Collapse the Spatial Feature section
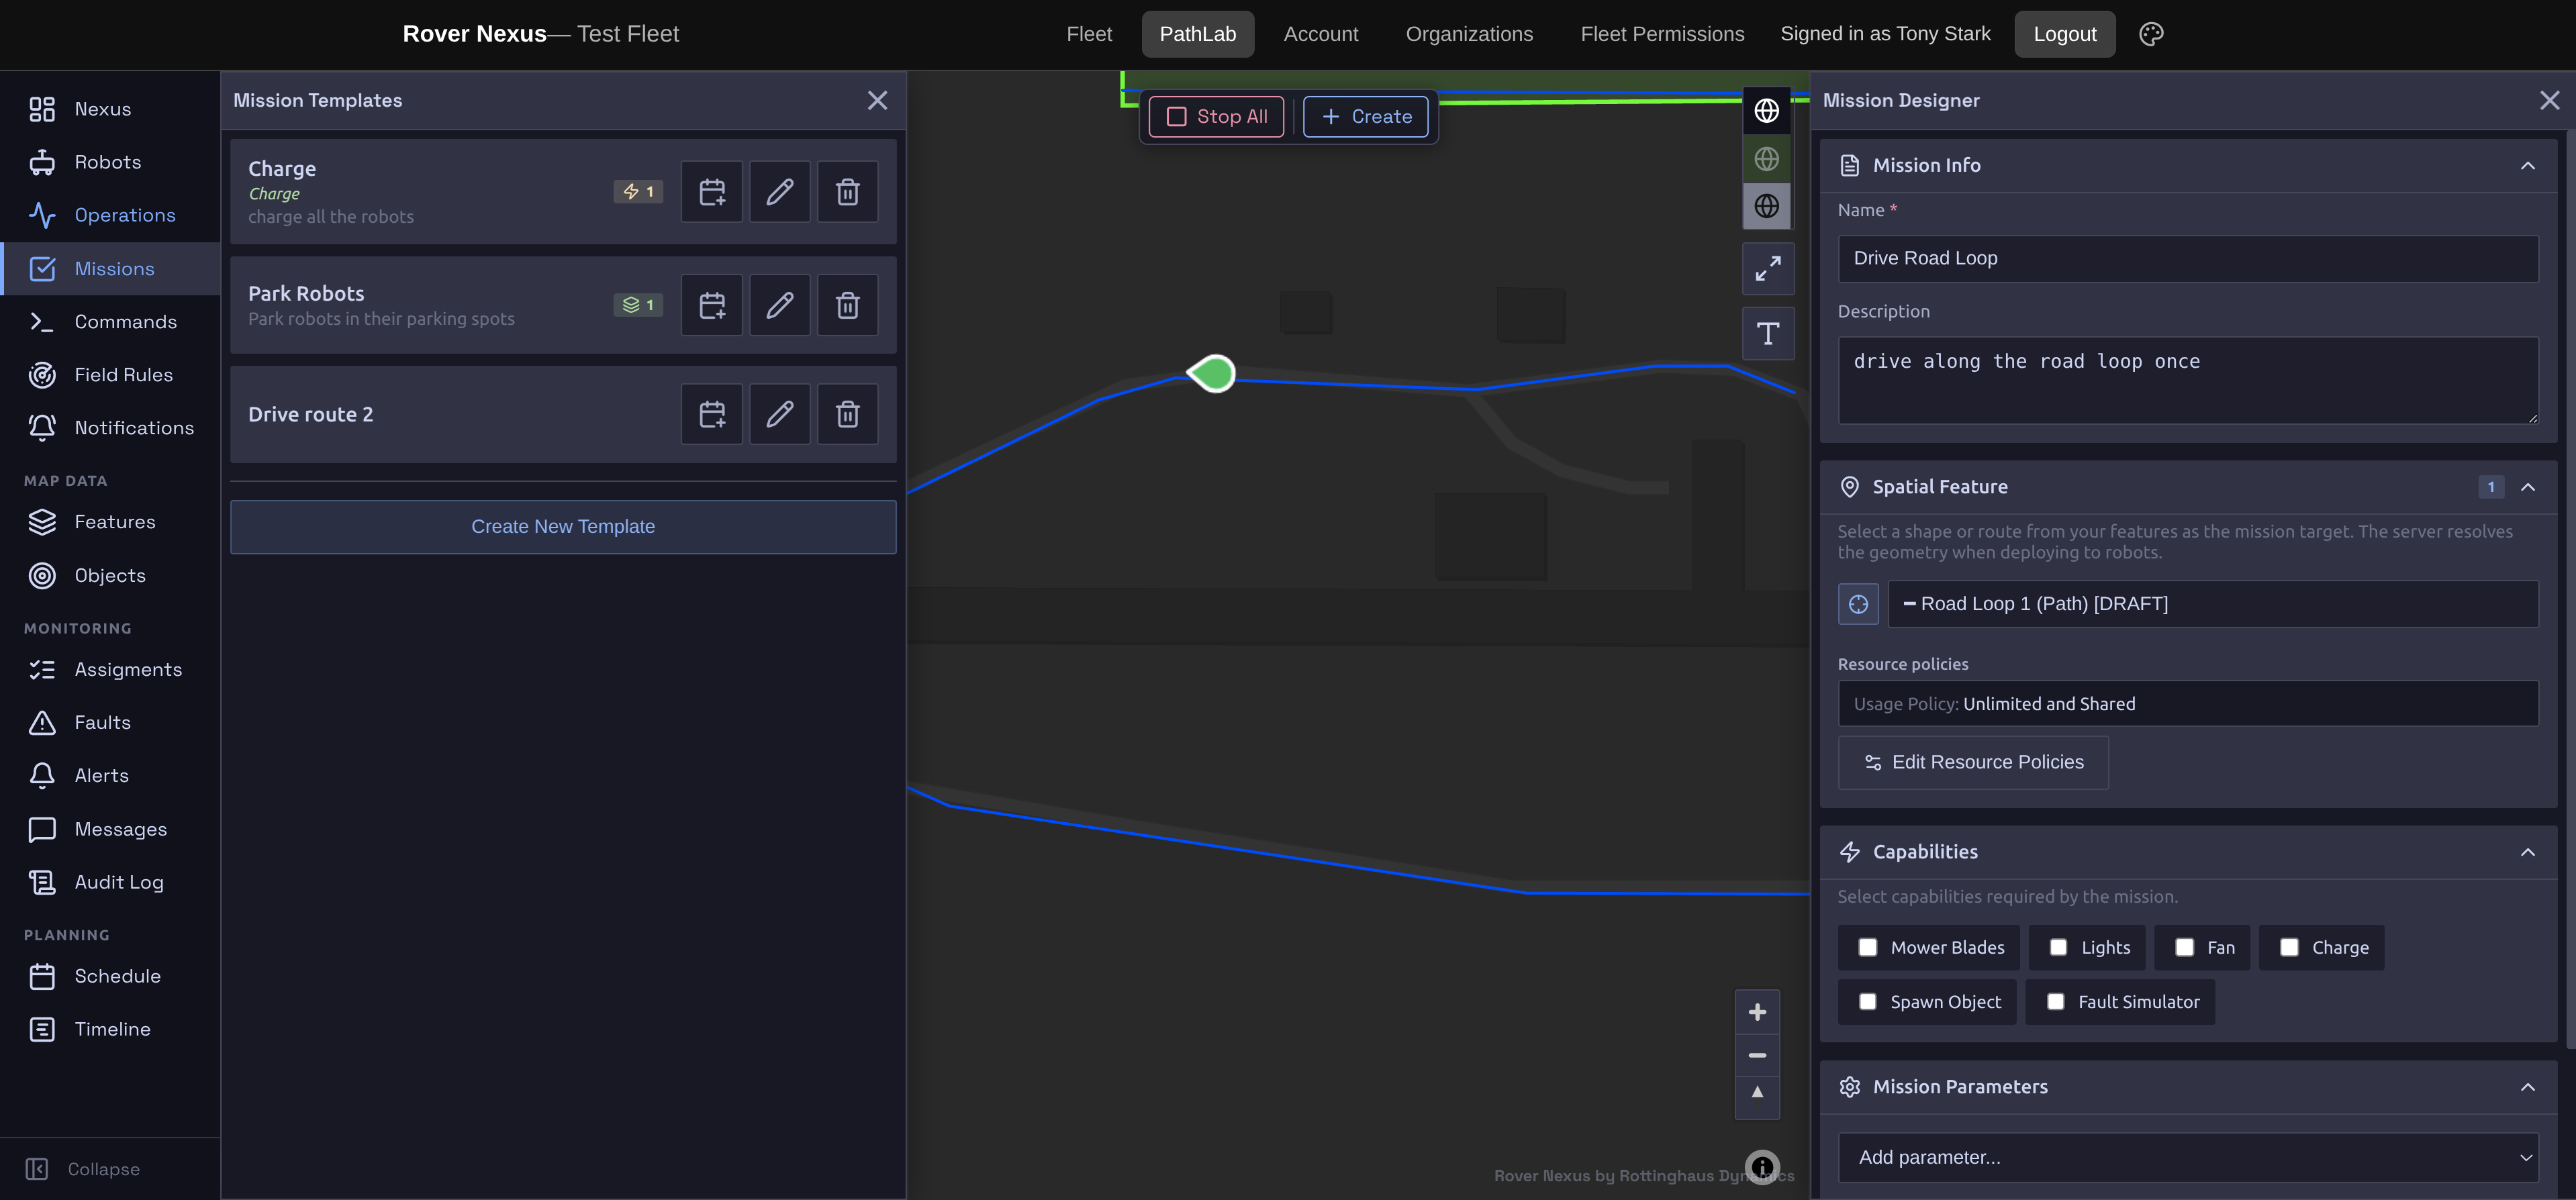The height and width of the screenshot is (1200, 2576). [2527, 487]
